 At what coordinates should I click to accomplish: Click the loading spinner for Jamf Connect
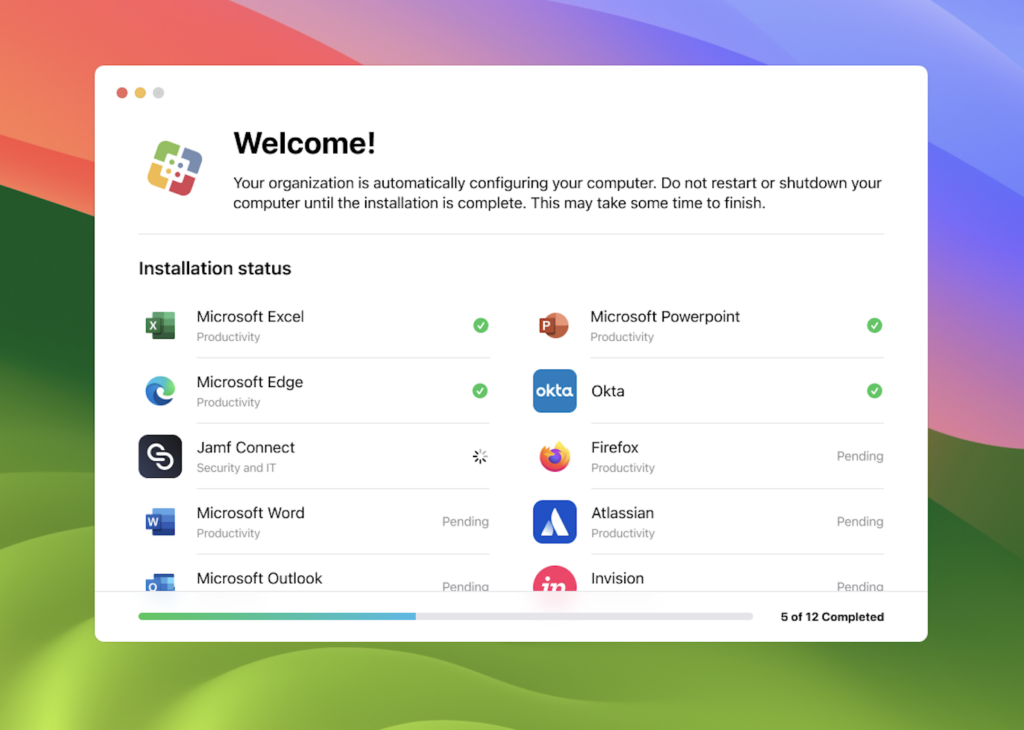tap(480, 456)
